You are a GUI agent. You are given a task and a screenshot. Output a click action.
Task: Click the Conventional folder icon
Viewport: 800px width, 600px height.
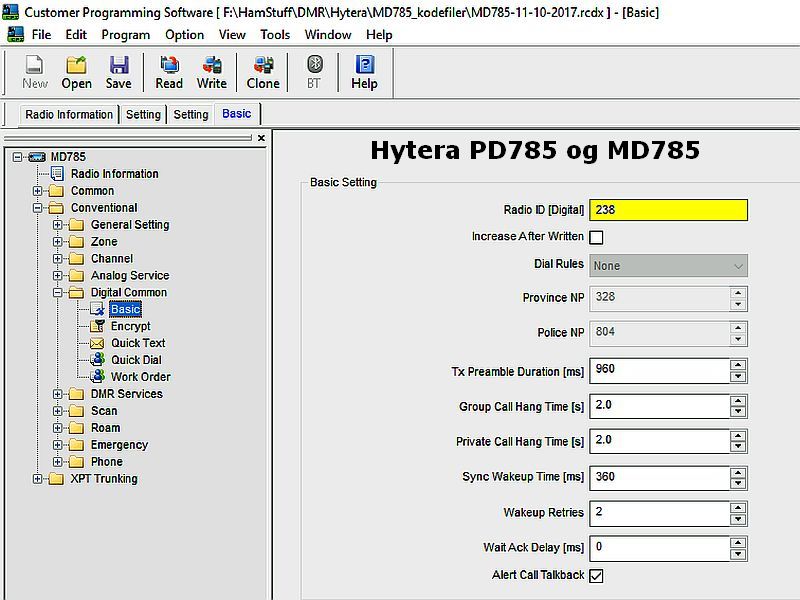tap(56, 208)
